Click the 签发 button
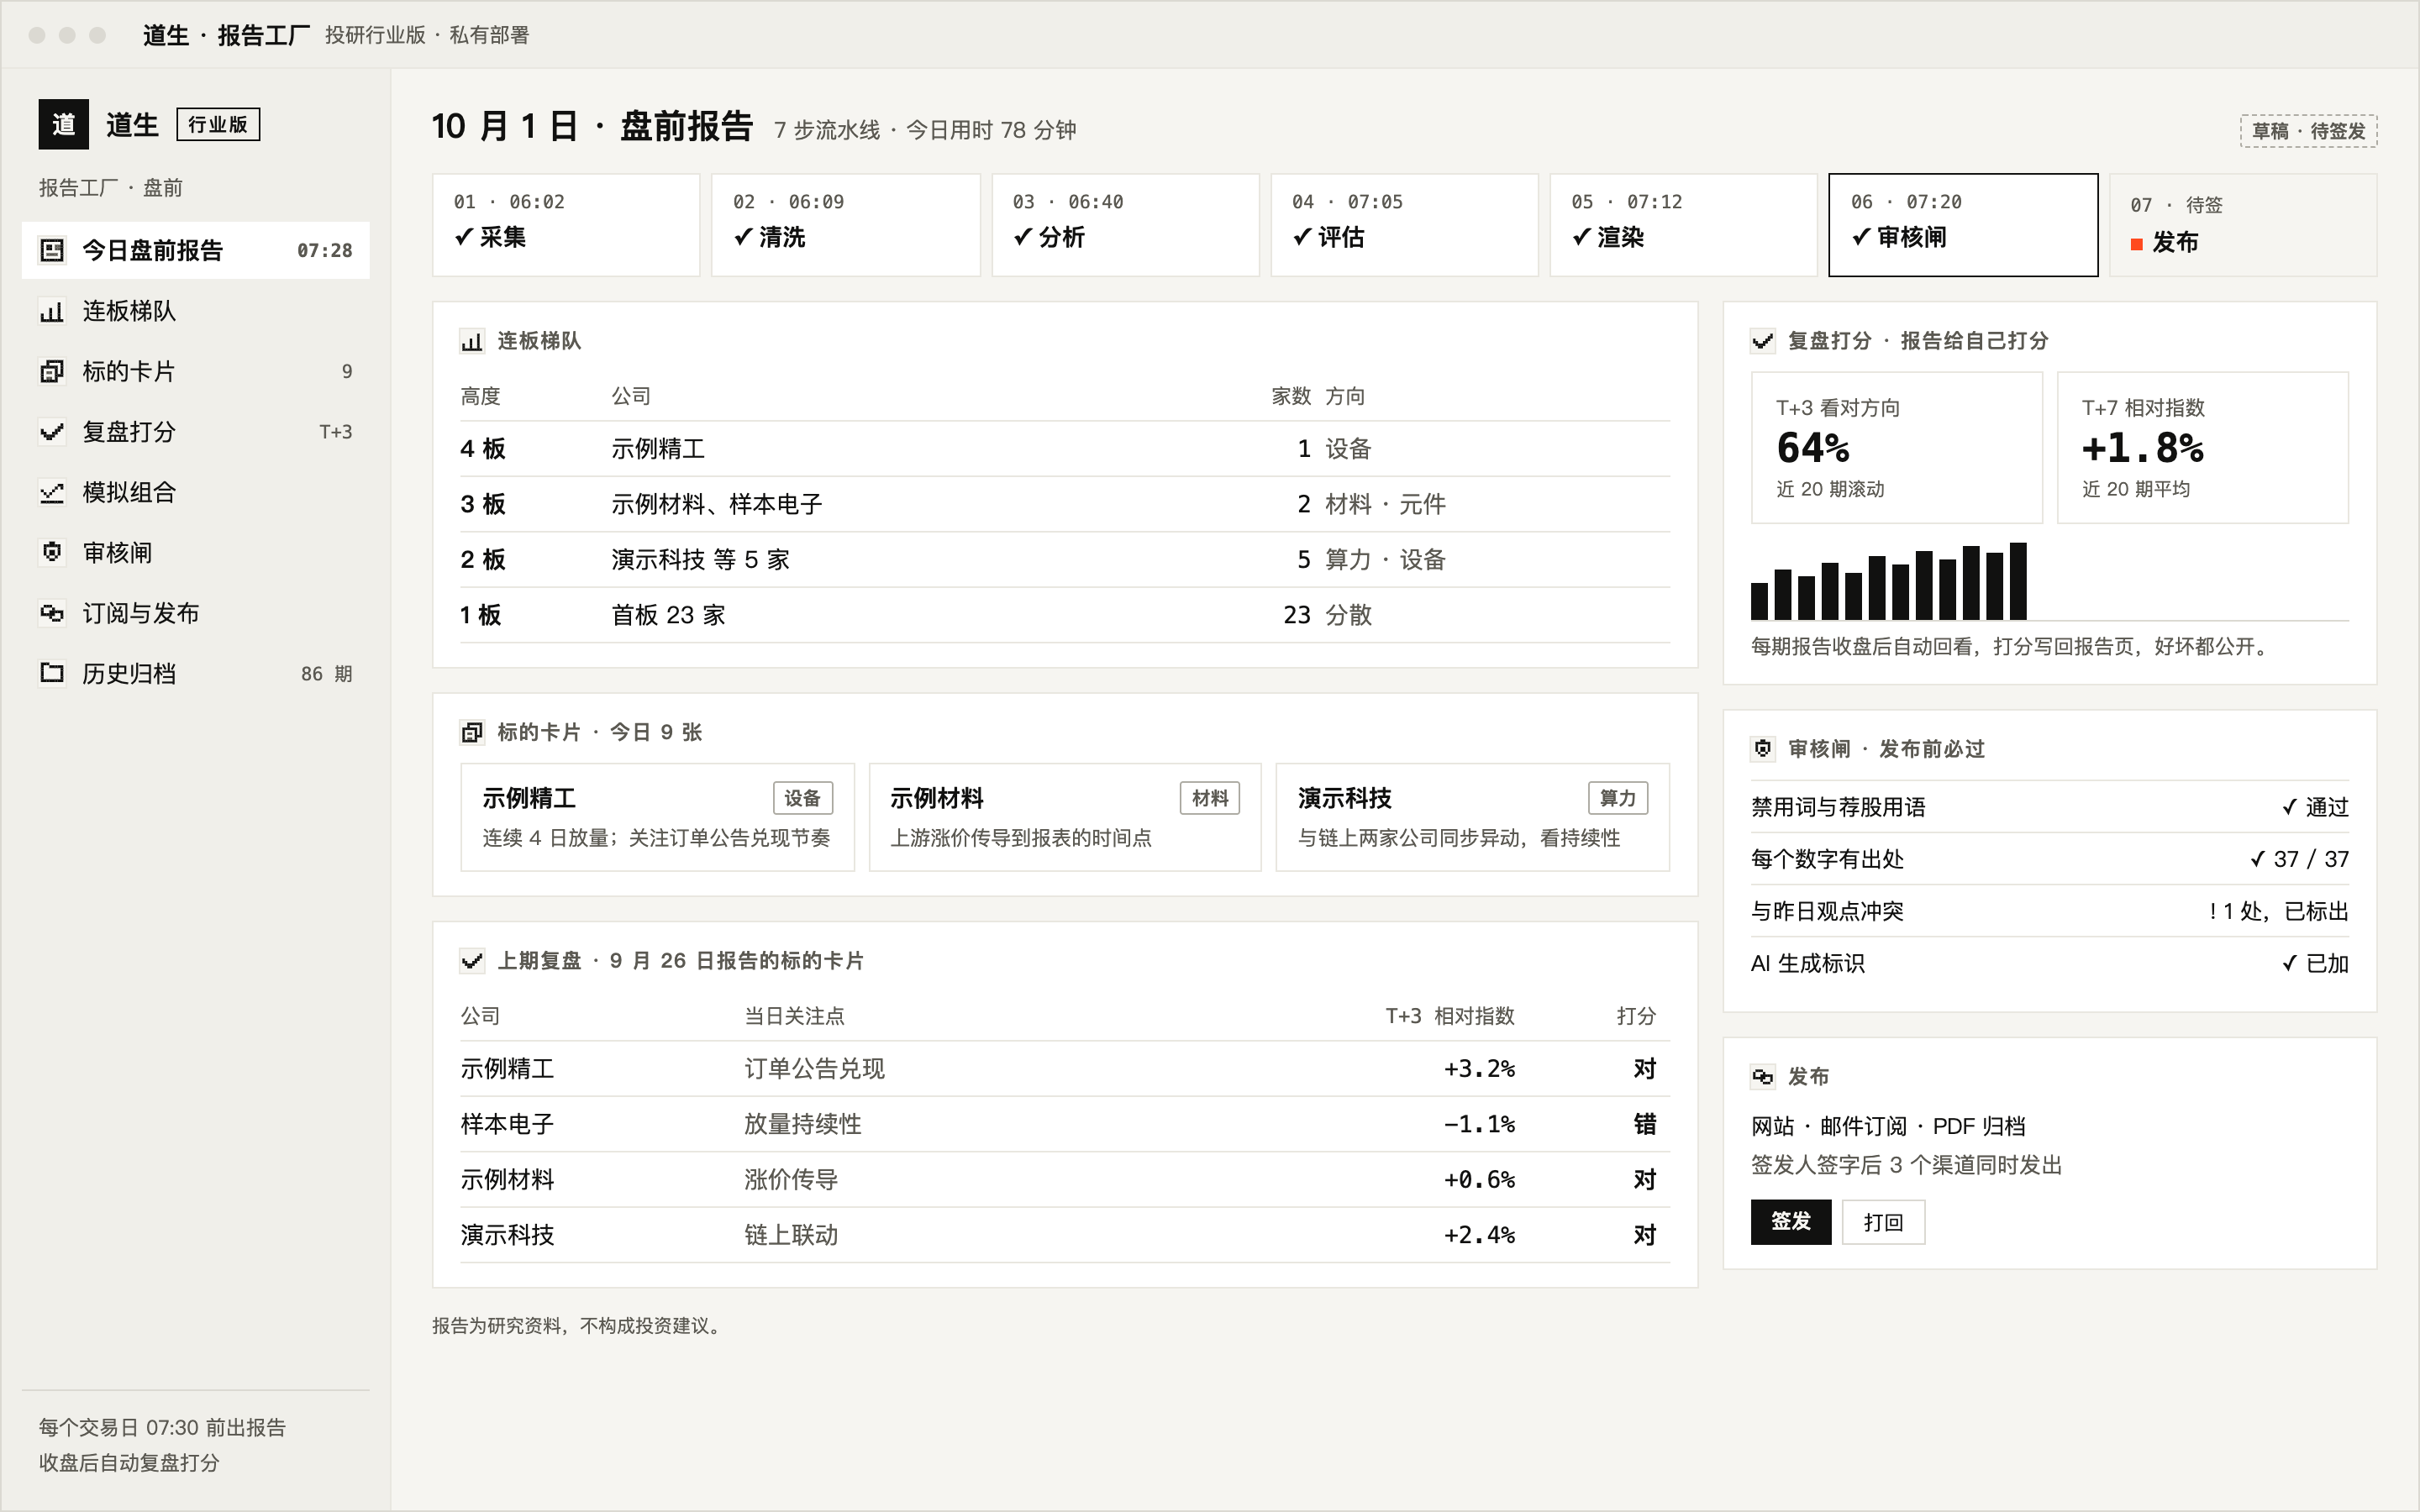 [x=1791, y=1222]
